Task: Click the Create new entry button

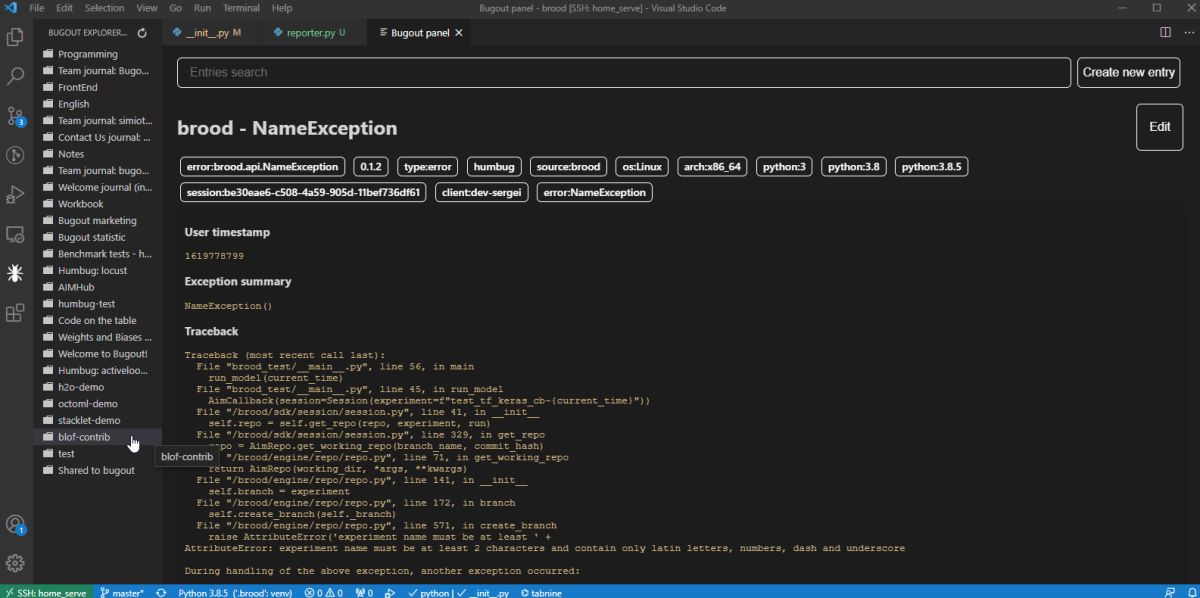Action: point(1128,72)
